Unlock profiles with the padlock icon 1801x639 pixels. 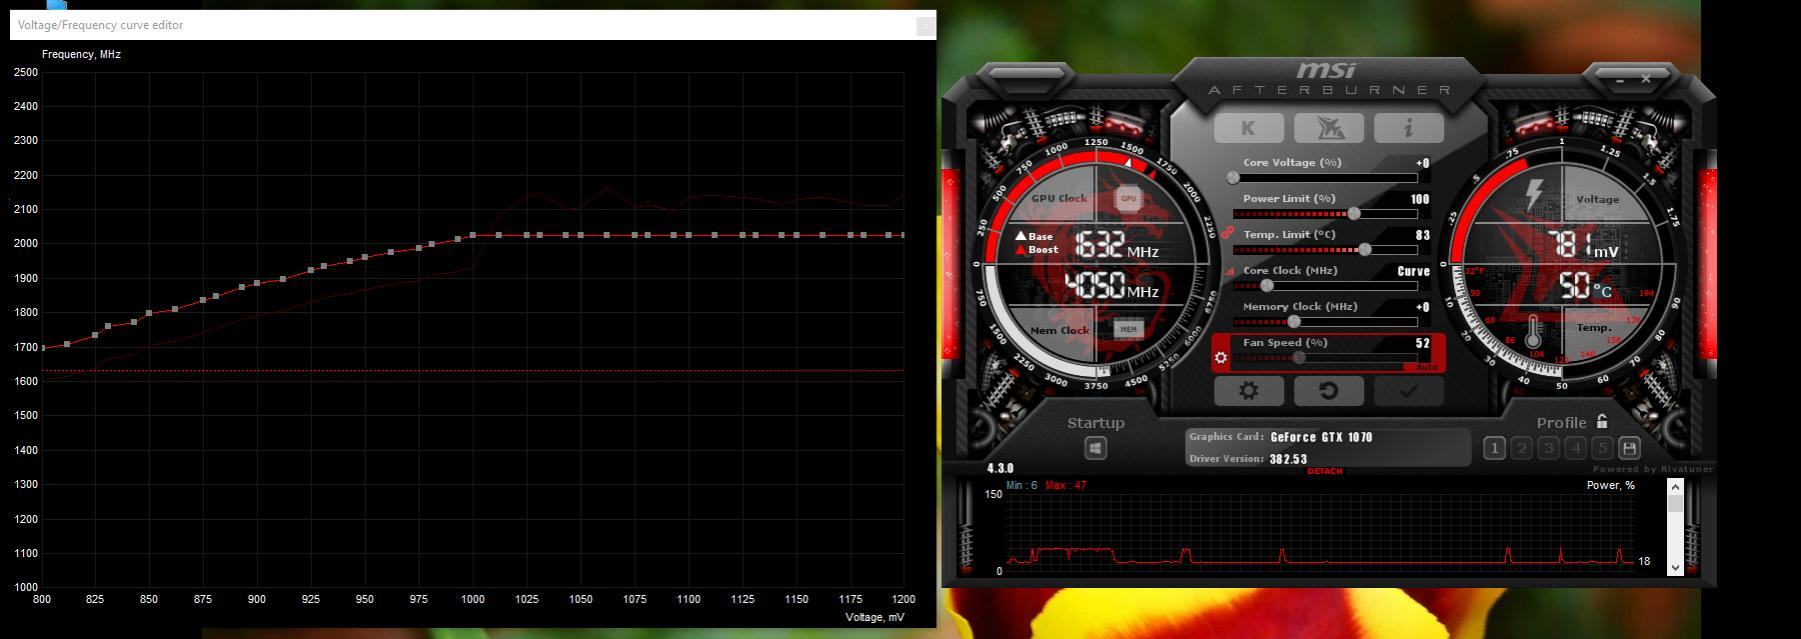1602,422
